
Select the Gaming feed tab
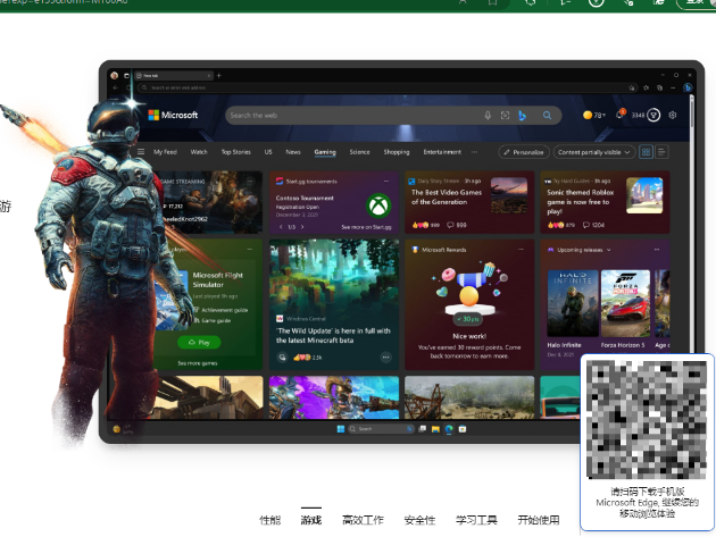pyautogui.click(x=325, y=152)
